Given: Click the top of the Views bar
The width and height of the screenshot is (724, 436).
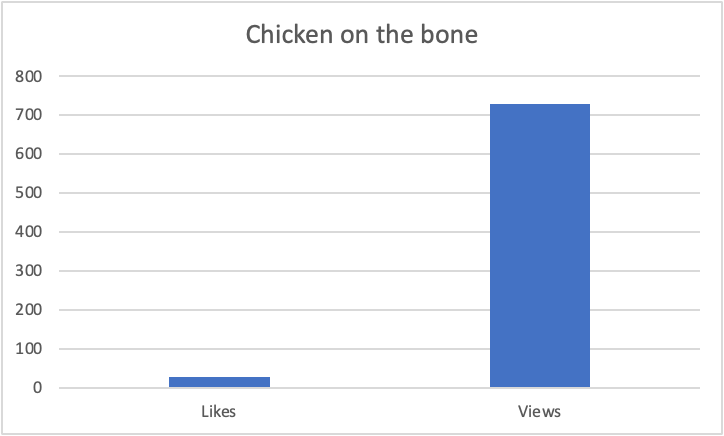Looking at the screenshot, I should pos(540,105).
